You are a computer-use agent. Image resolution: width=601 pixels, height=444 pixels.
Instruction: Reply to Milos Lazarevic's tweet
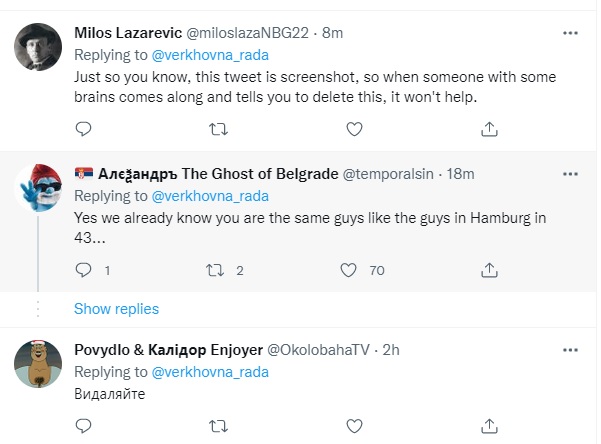84,128
